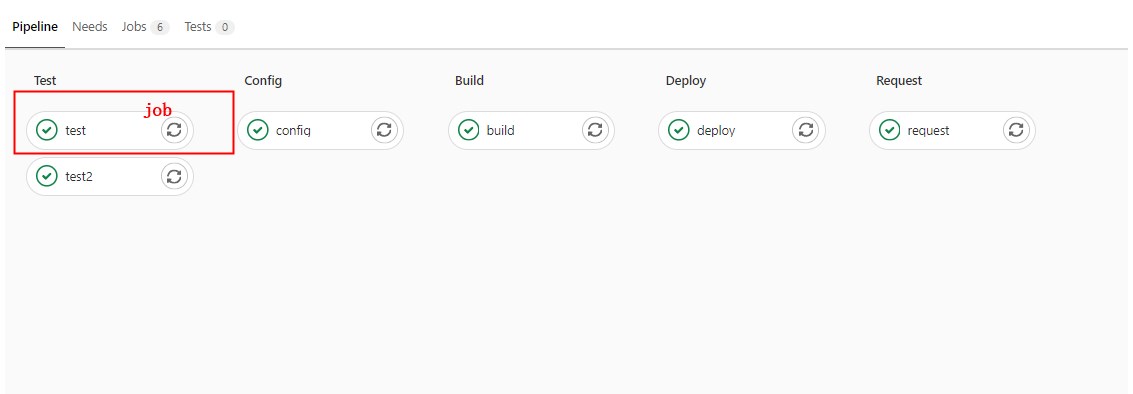Click the passed checkmark icon on build
The image size is (1133, 394).
coord(468,130)
